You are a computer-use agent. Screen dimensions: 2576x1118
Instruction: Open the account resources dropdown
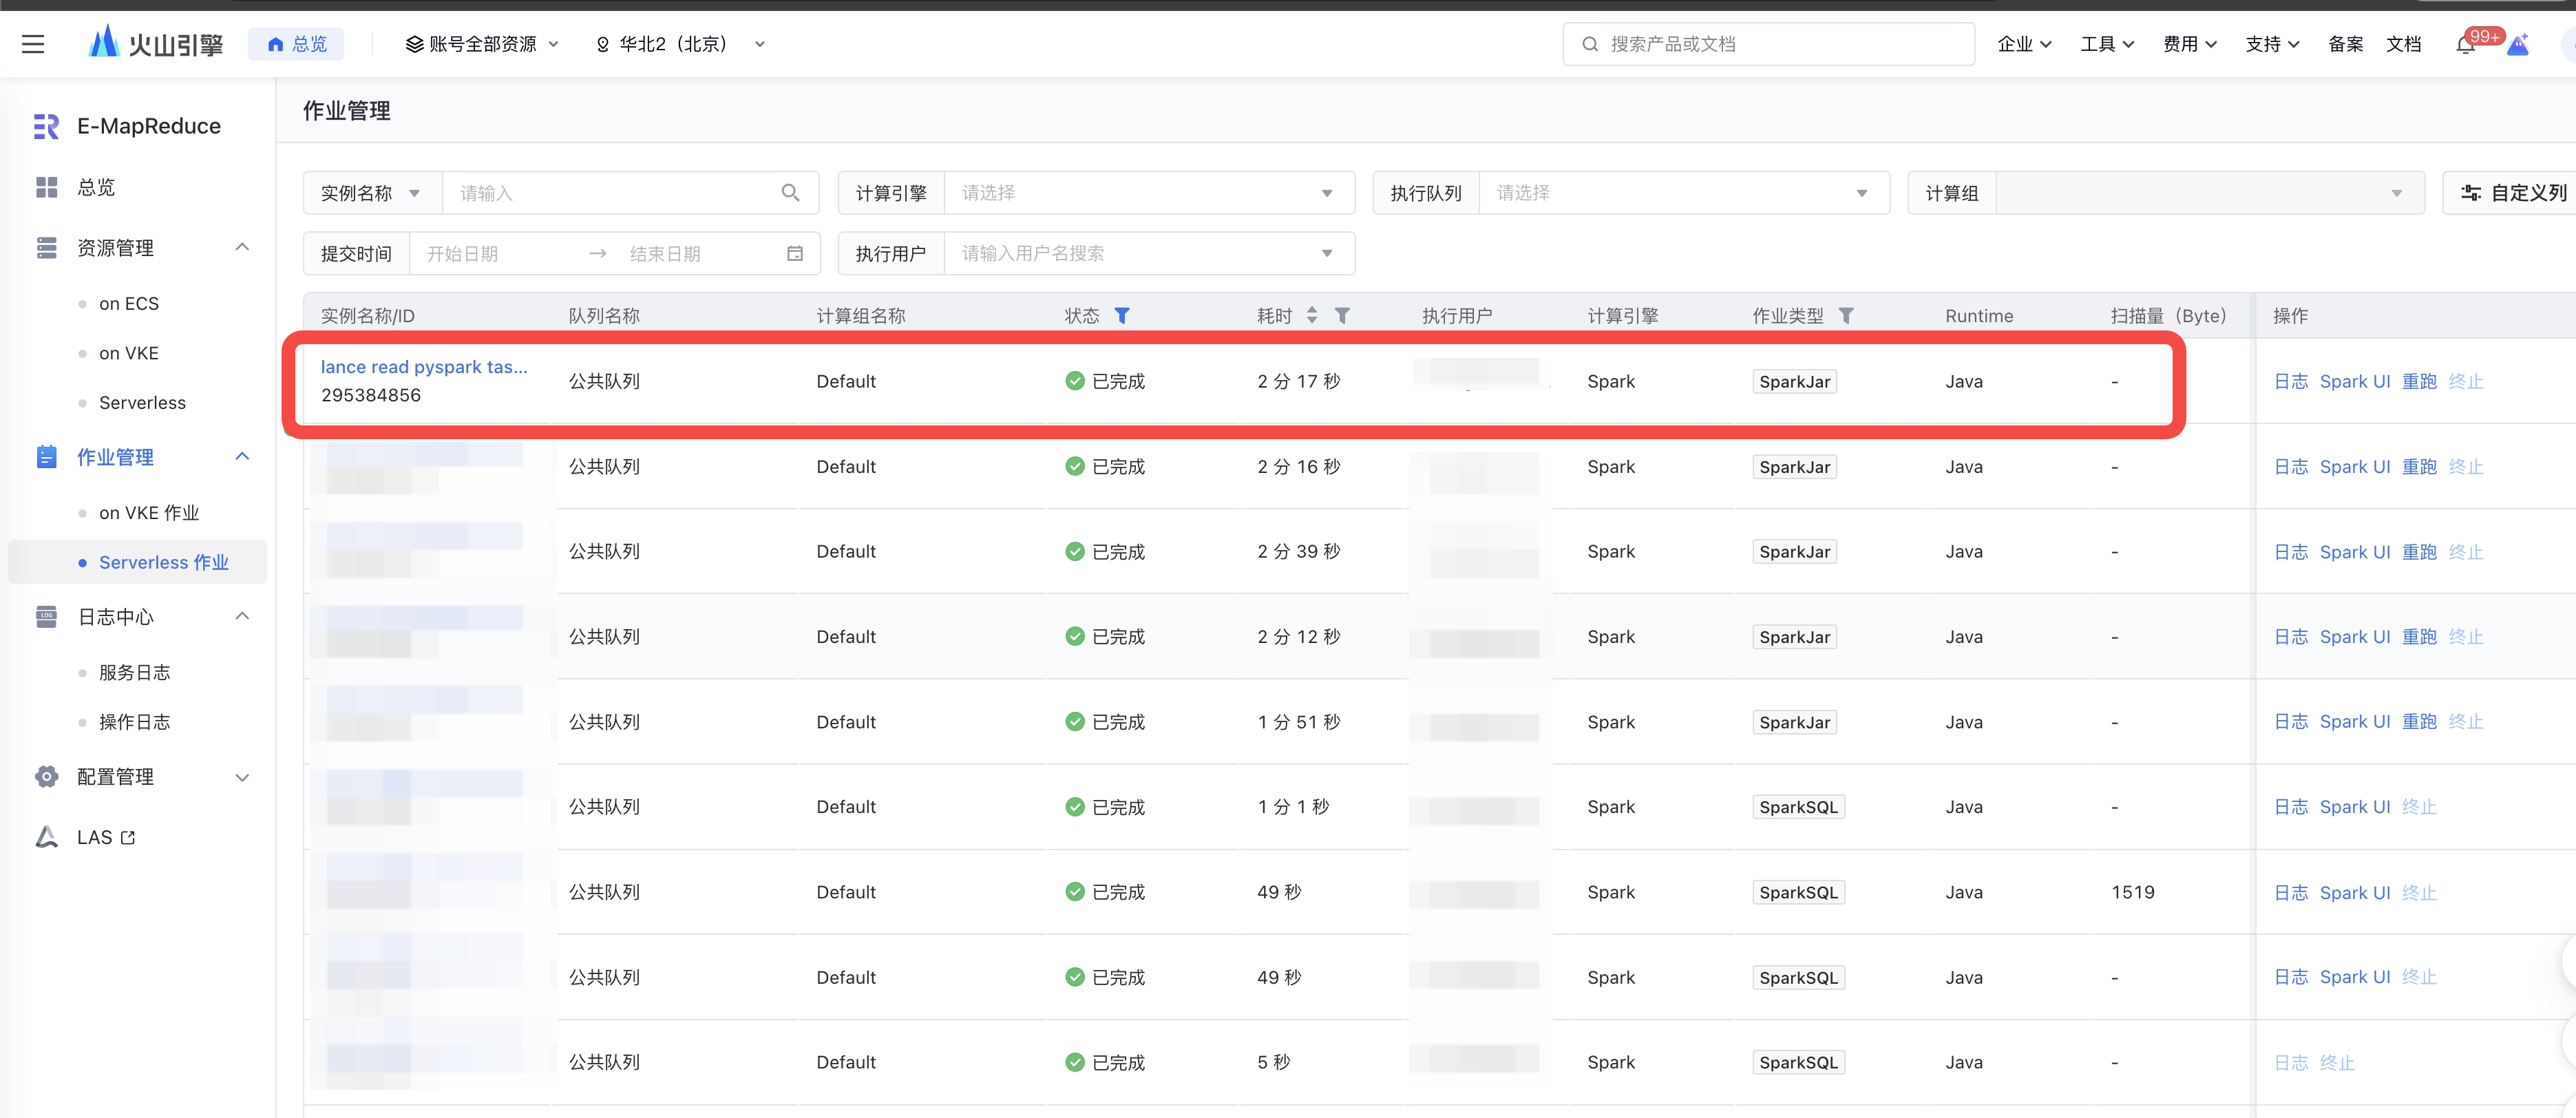(x=482, y=44)
